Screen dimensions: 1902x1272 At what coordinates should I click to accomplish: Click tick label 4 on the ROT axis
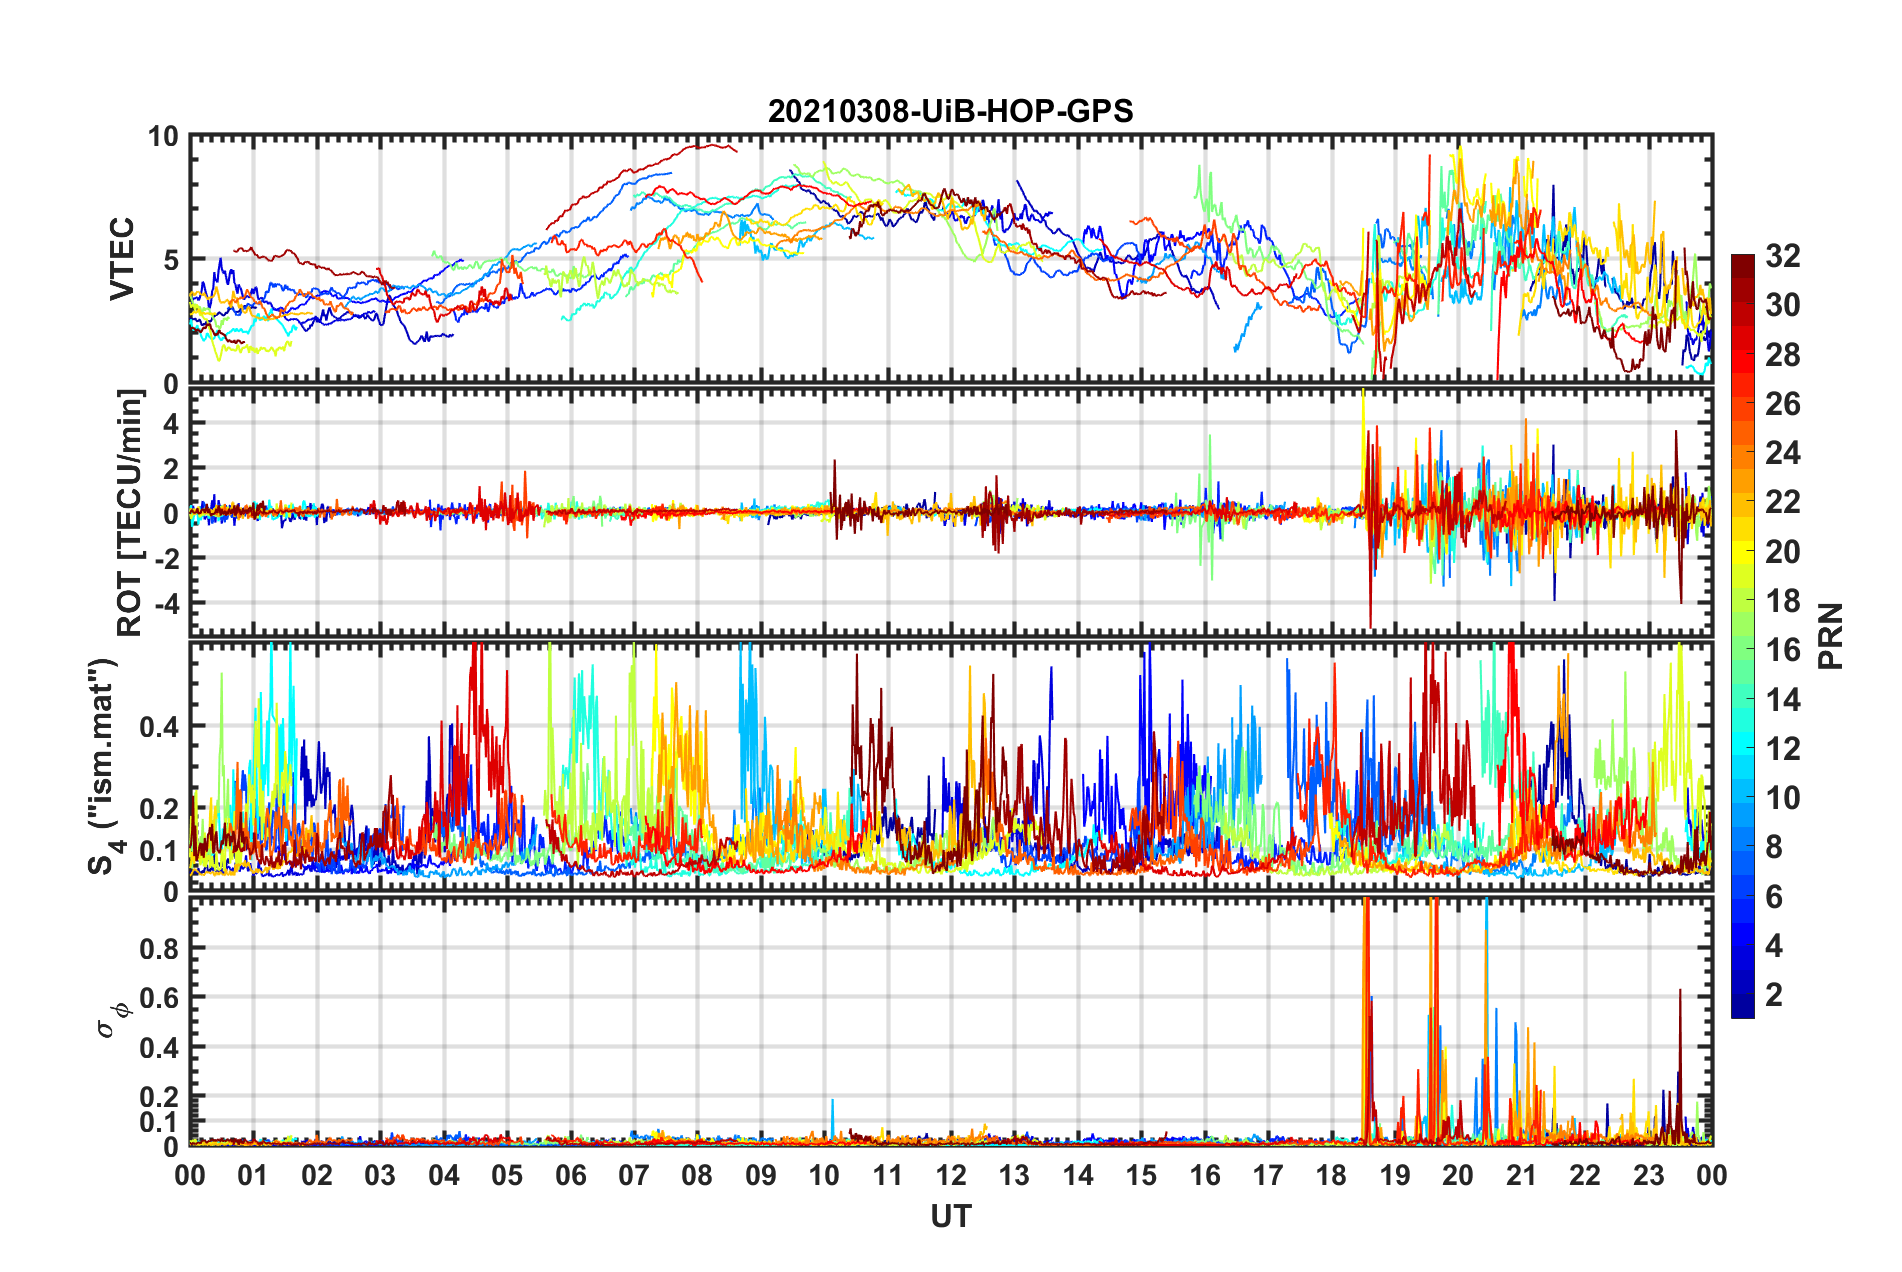pyautogui.click(x=171, y=423)
